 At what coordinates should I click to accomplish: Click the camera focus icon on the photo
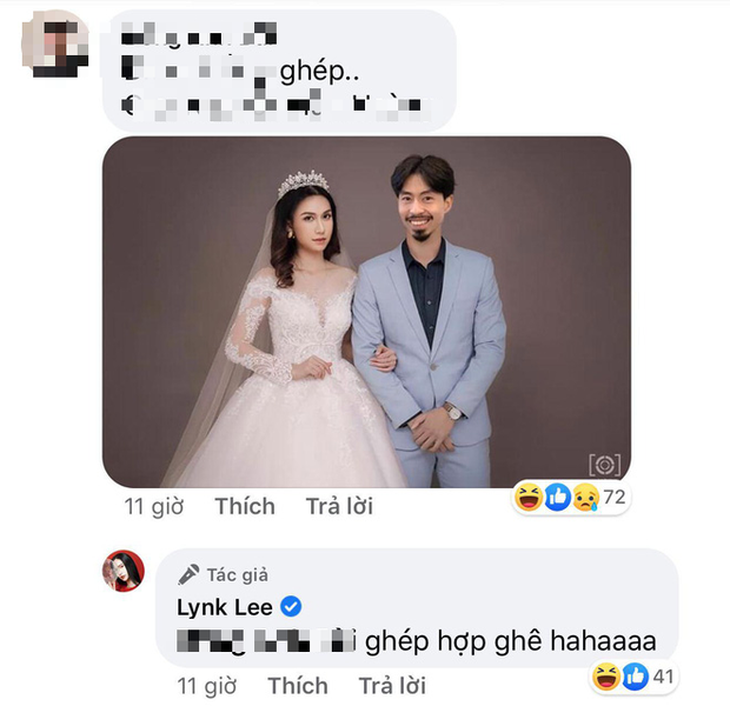point(605,465)
